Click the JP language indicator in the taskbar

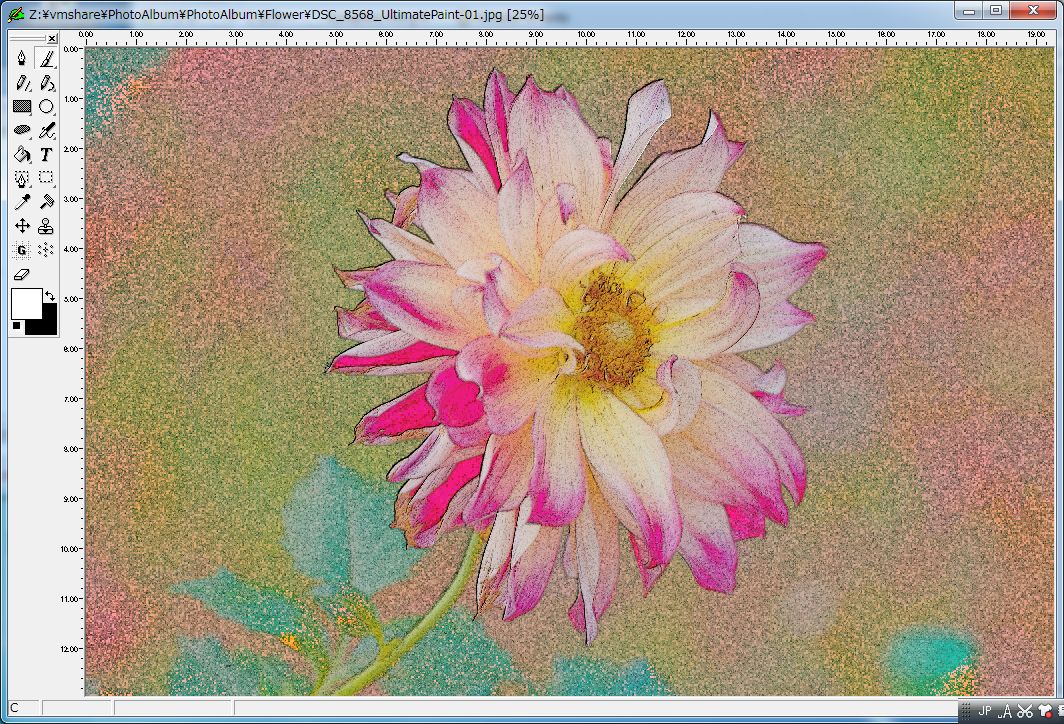pyautogui.click(x=984, y=711)
